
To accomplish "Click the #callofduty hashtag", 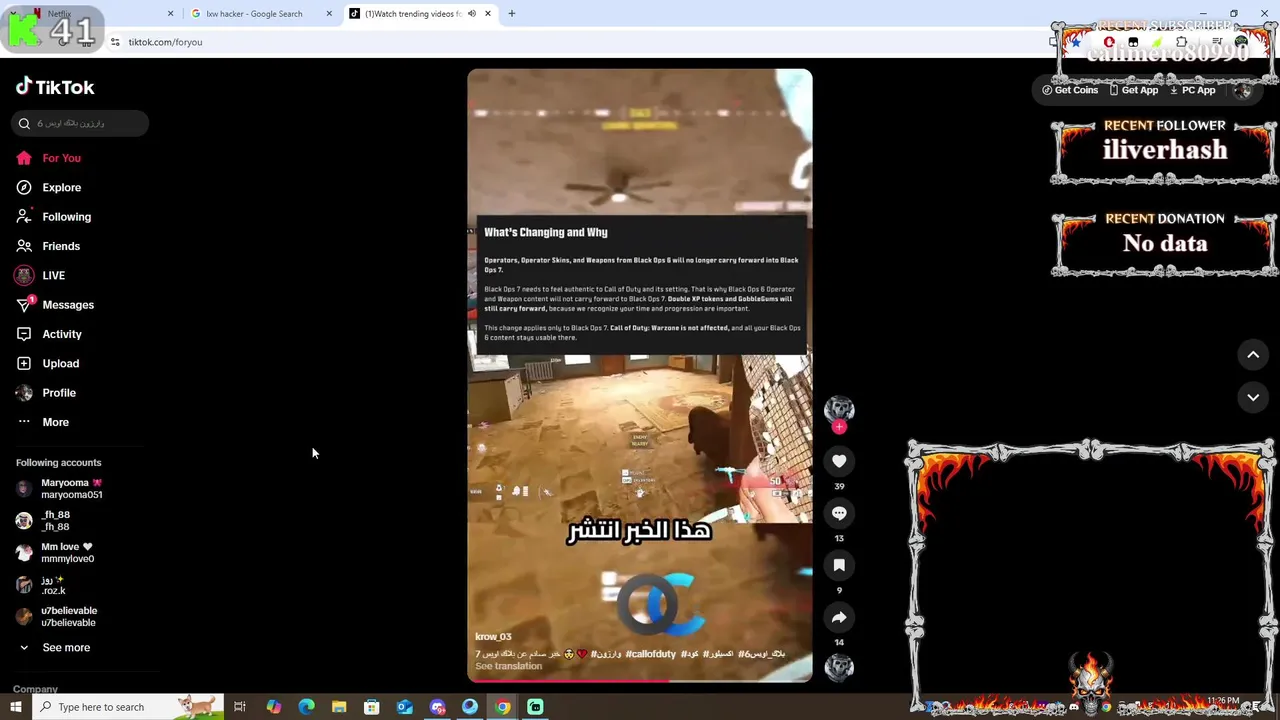I will (x=651, y=654).
